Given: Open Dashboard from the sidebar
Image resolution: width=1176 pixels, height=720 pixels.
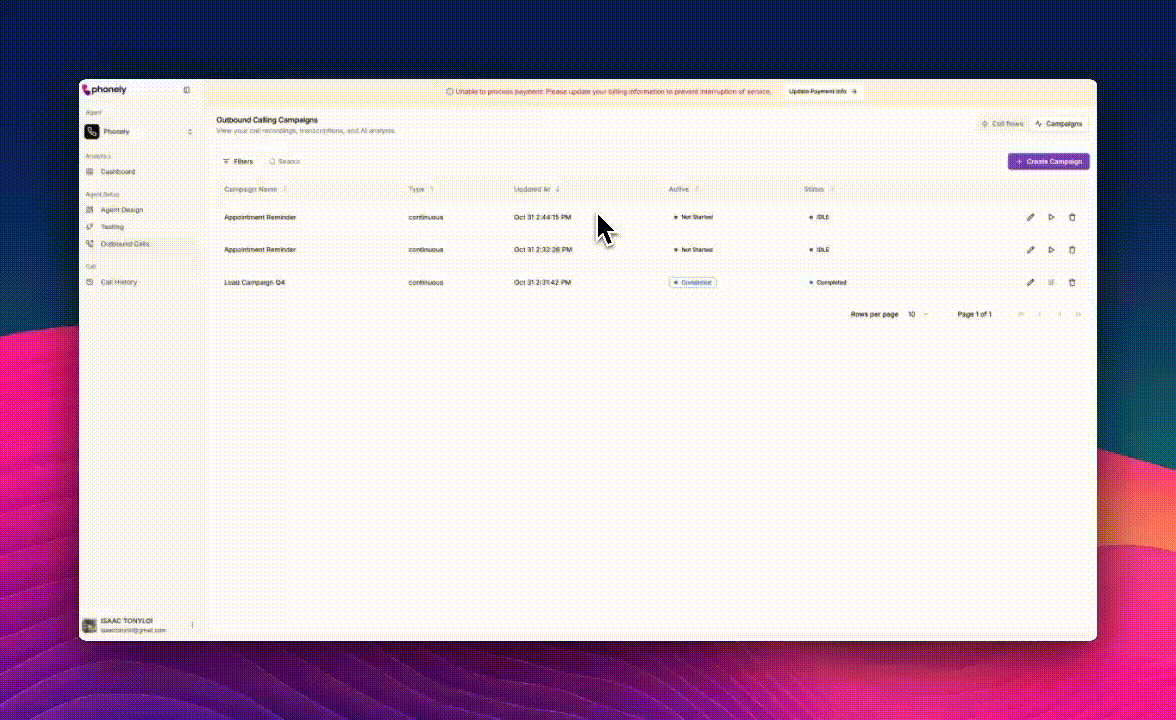Looking at the screenshot, I should [x=118, y=172].
